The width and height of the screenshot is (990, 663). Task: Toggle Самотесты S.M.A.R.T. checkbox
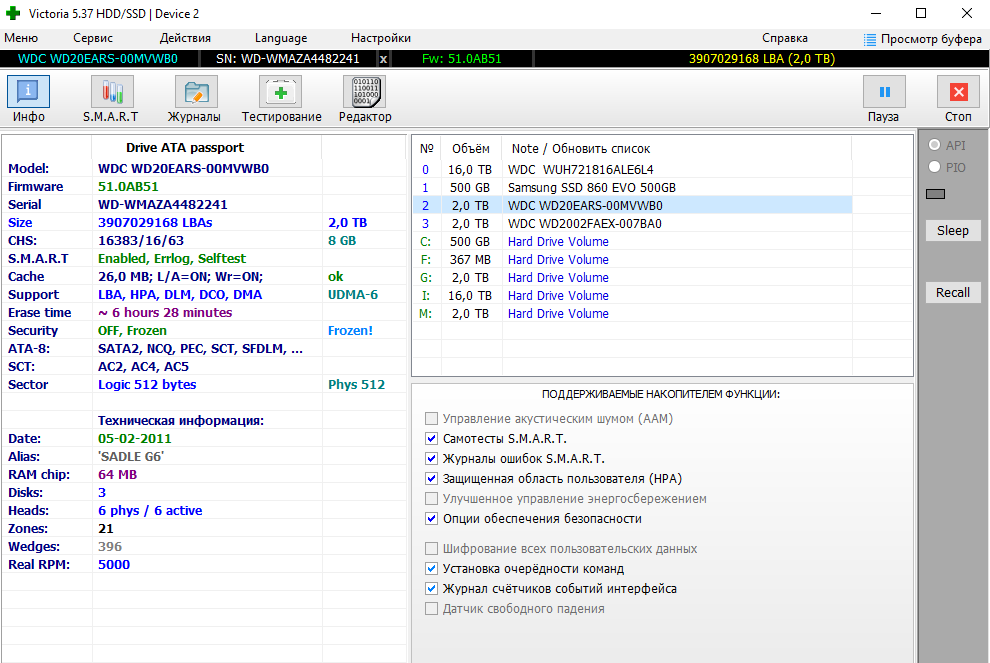click(432, 439)
